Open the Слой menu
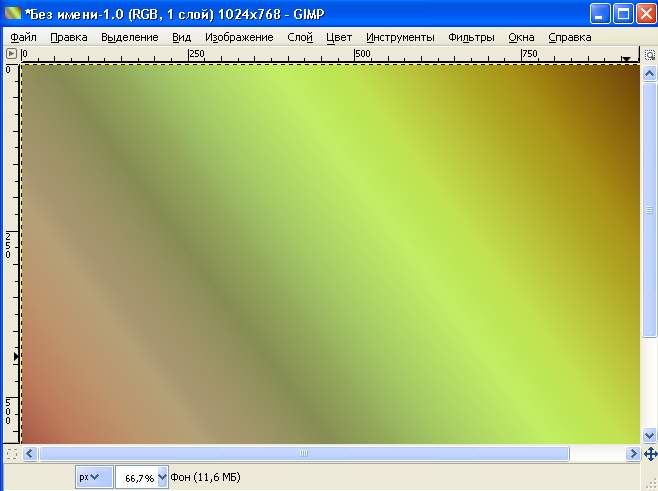Viewport: 658px width, 491px height. tap(300, 37)
